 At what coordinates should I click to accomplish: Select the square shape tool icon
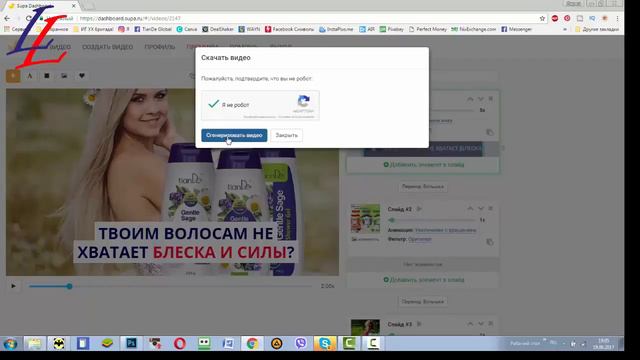pos(47,76)
